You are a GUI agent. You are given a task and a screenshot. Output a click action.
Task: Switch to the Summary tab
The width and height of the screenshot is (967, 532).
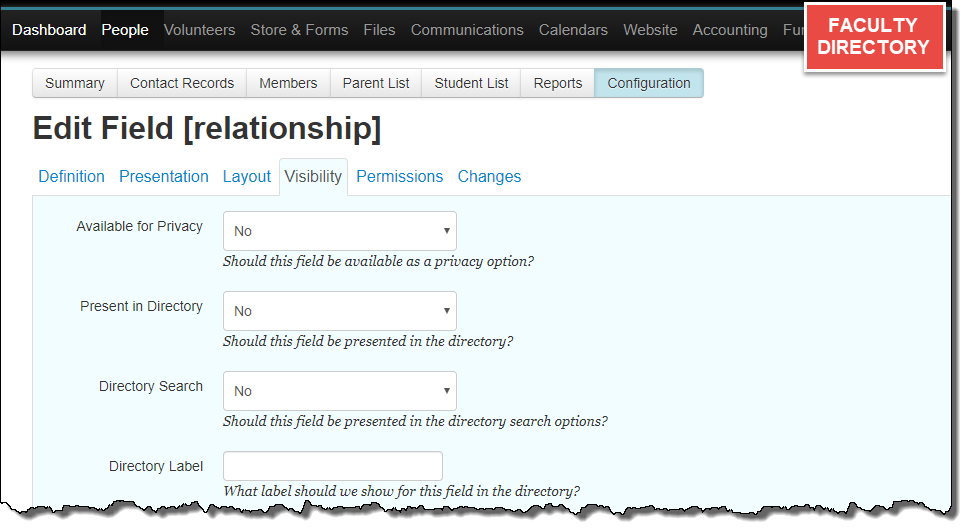75,83
